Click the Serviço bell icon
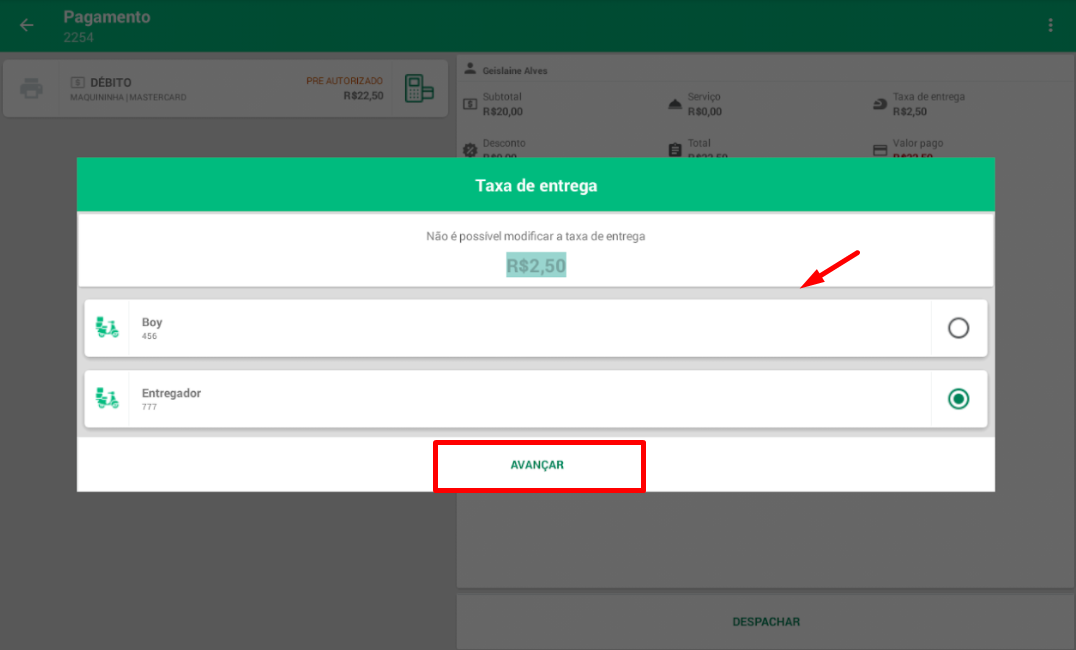 pos(675,104)
